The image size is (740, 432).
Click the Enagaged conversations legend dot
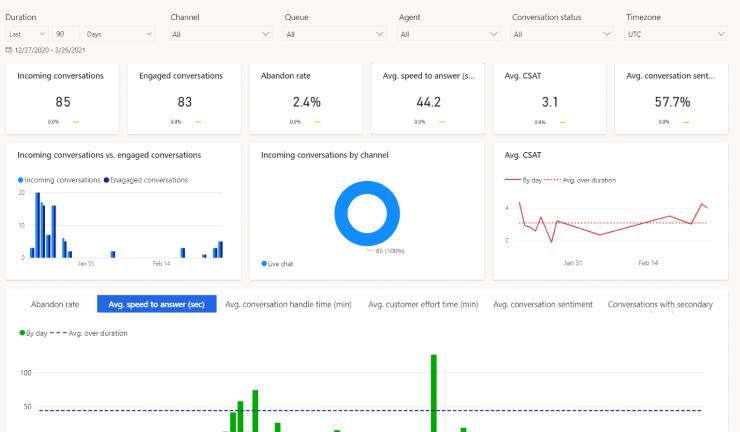(106, 180)
